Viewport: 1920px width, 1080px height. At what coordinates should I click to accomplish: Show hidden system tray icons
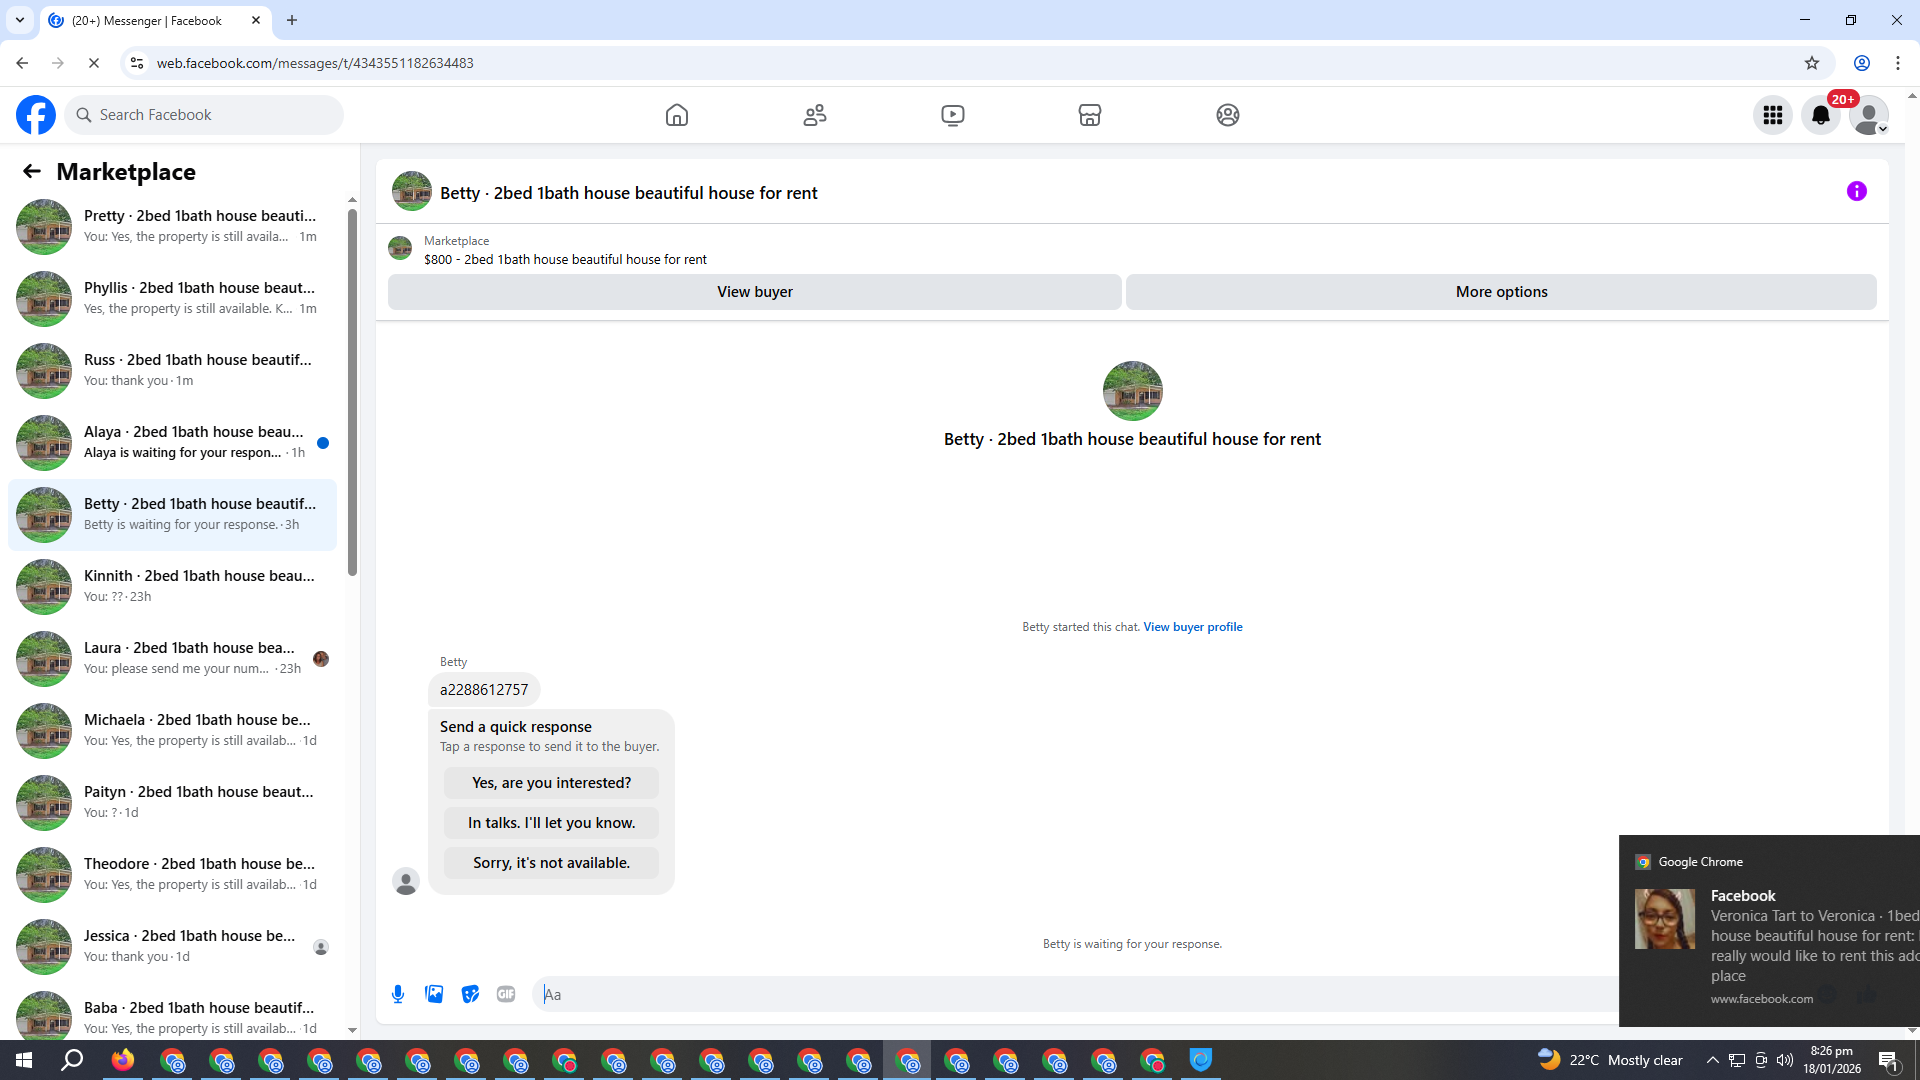tap(1712, 1060)
